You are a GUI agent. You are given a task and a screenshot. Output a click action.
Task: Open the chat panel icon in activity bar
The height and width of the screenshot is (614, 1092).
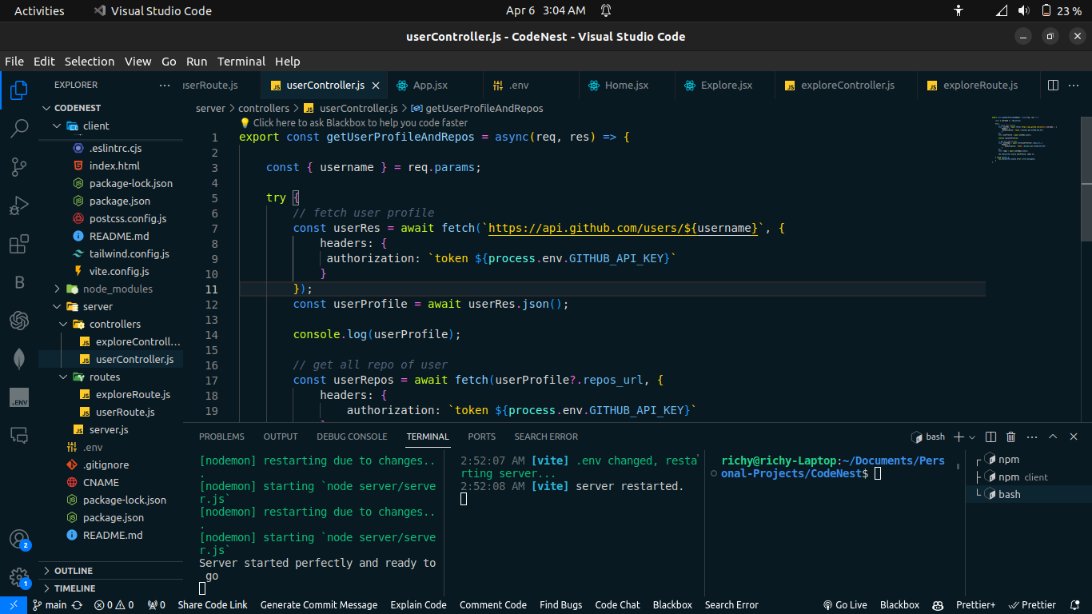19,436
